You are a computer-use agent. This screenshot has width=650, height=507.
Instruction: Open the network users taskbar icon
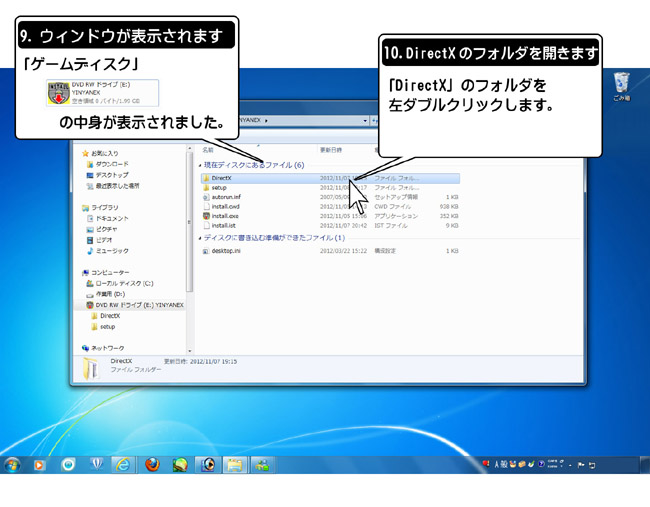pyautogui.click(x=263, y=465)
